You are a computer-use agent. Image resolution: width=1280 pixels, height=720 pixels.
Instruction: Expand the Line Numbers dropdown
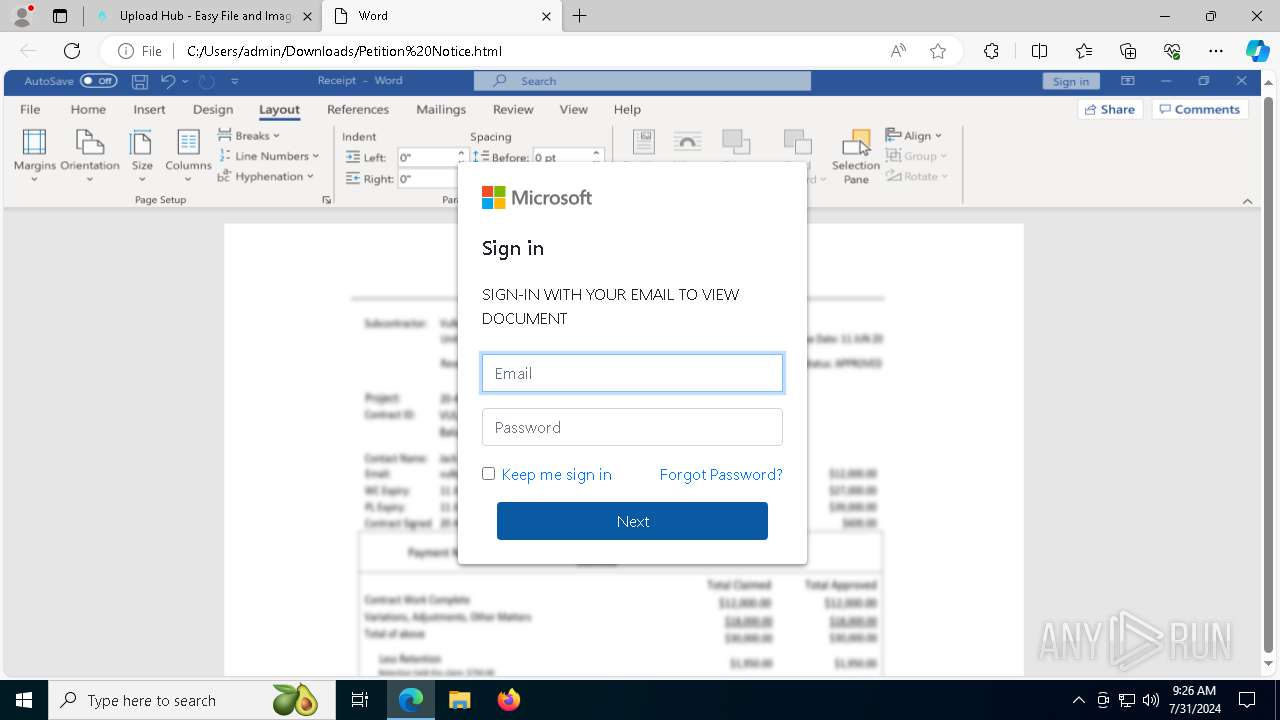point(269,156)
